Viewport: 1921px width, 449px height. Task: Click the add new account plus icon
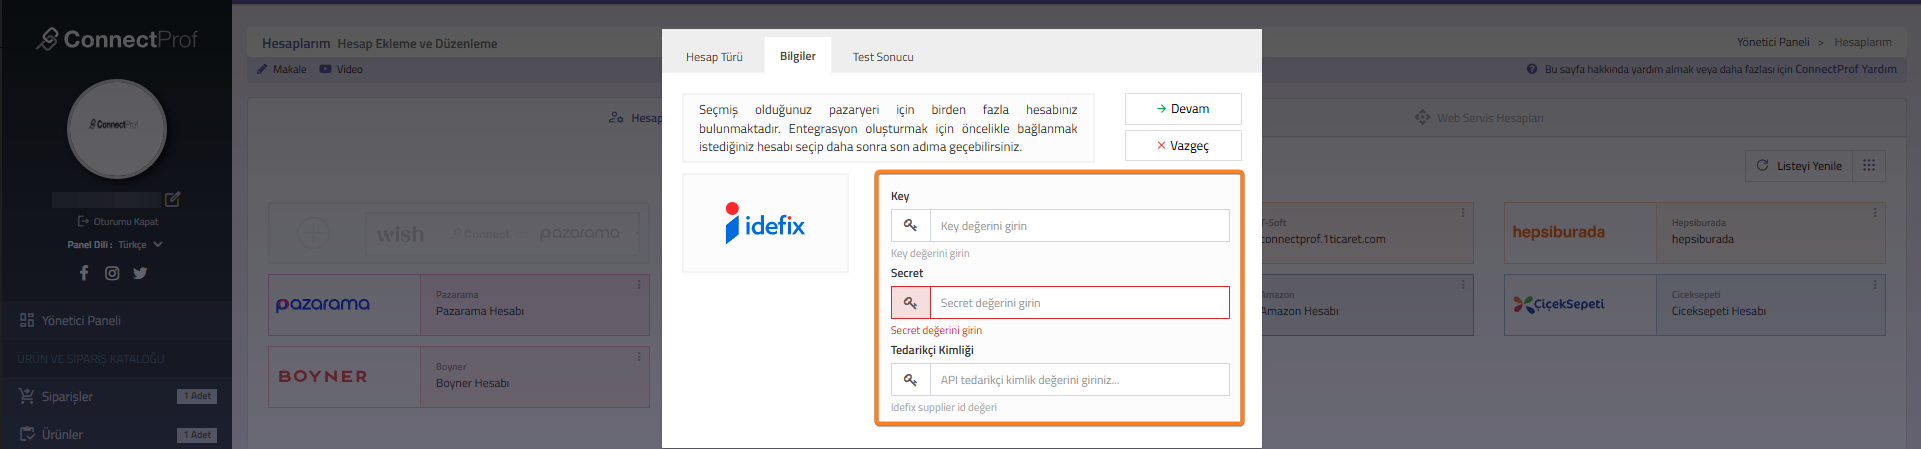tap(314, 233)
